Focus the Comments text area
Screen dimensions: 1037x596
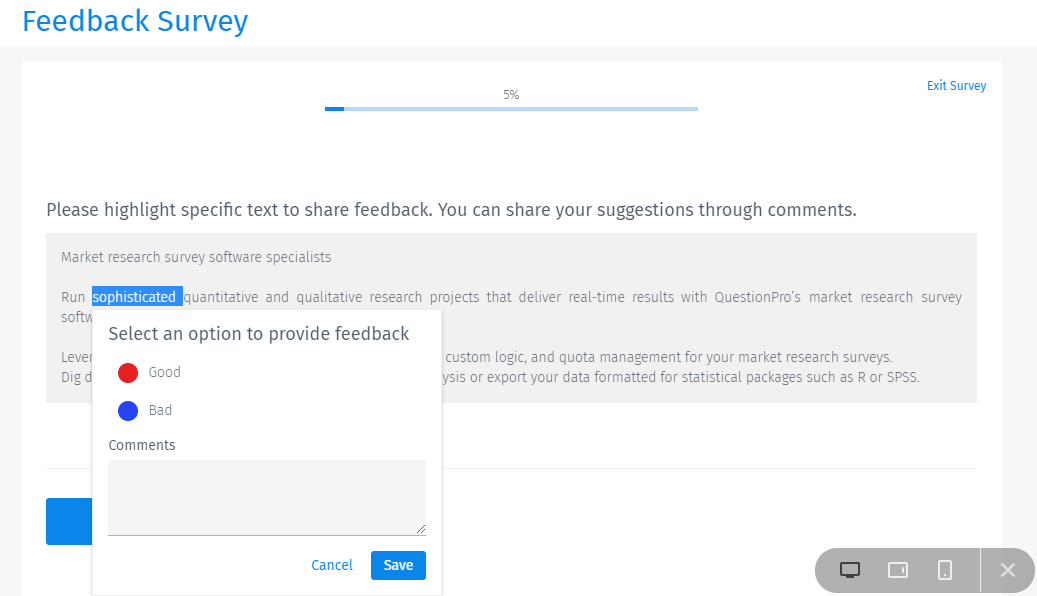267,497
